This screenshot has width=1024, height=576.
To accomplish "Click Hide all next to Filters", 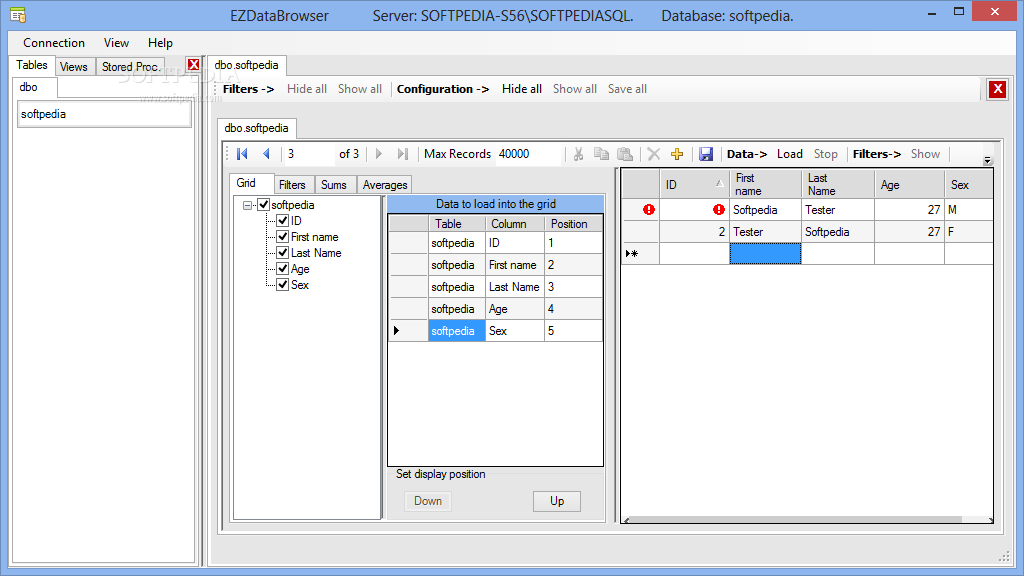I will (307, 89).
